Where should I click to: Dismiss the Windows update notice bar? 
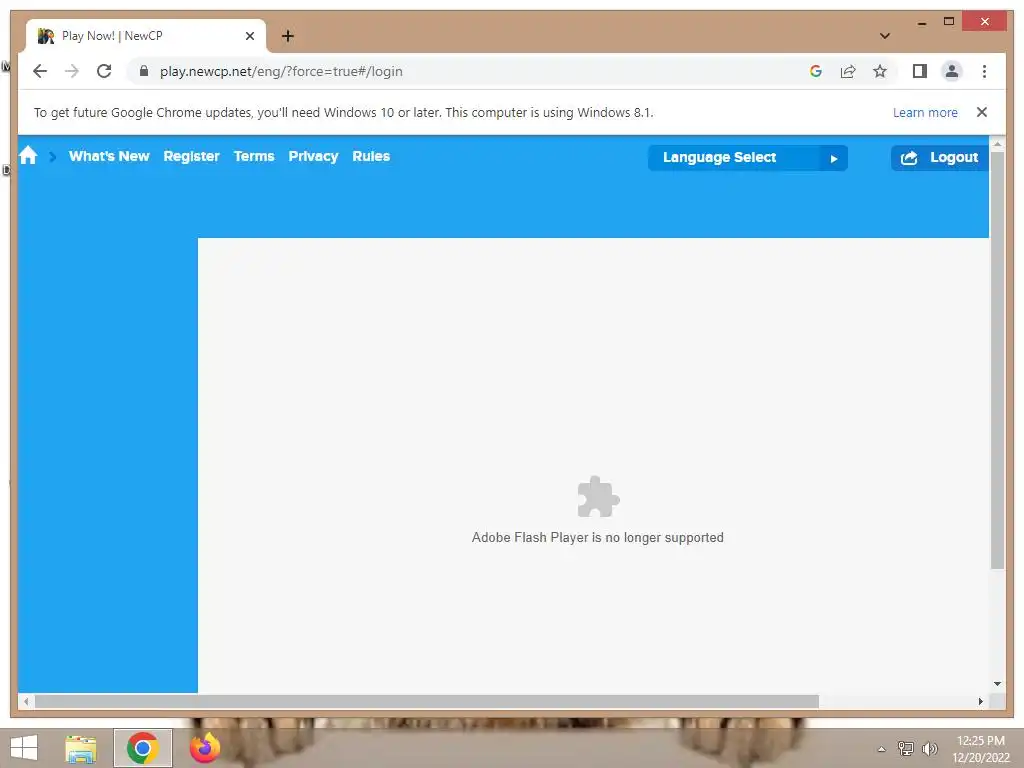pyautogui.click(x=982, y=112)
